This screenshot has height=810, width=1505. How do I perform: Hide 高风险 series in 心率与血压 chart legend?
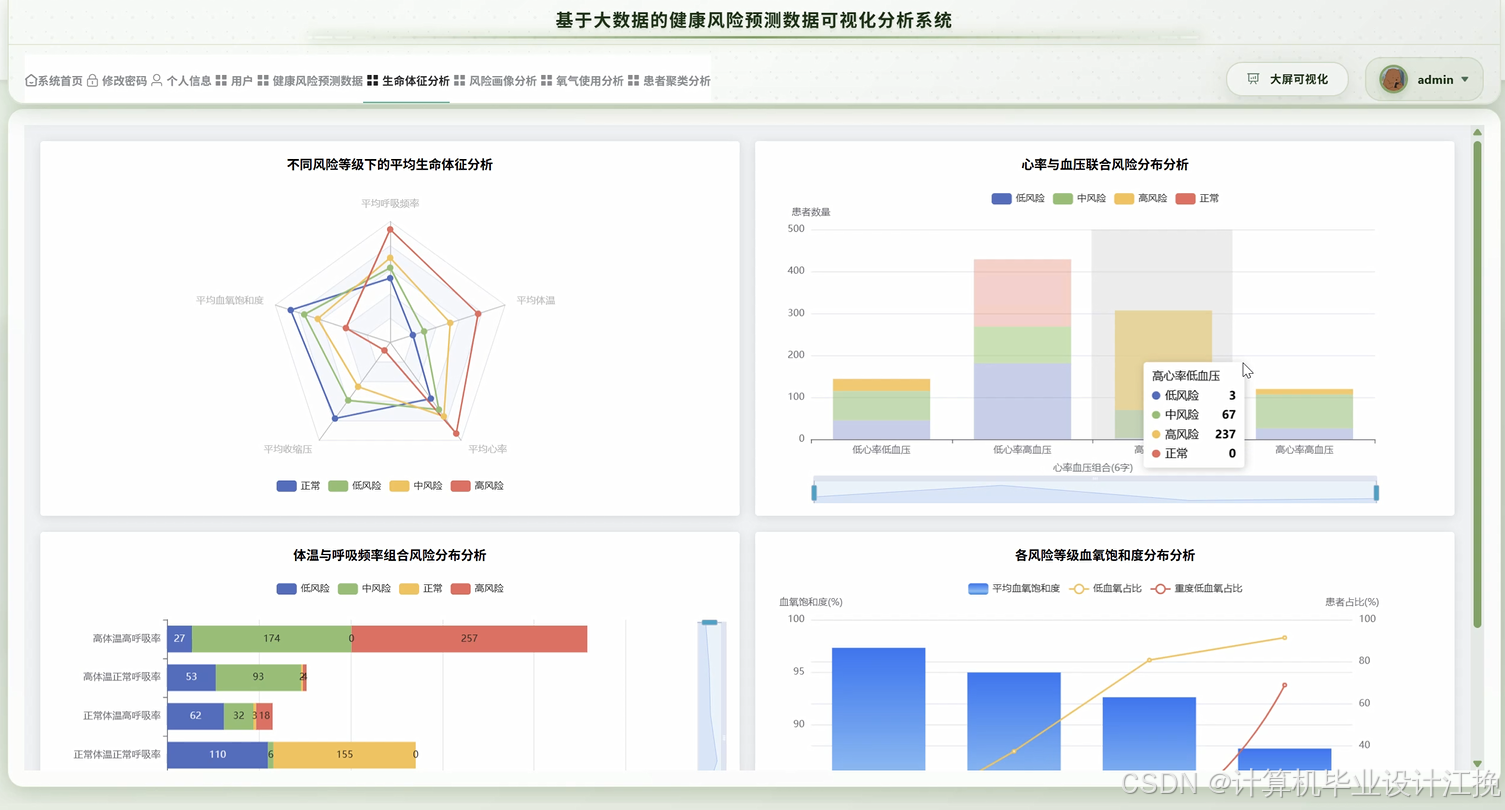click(1141, 198)
